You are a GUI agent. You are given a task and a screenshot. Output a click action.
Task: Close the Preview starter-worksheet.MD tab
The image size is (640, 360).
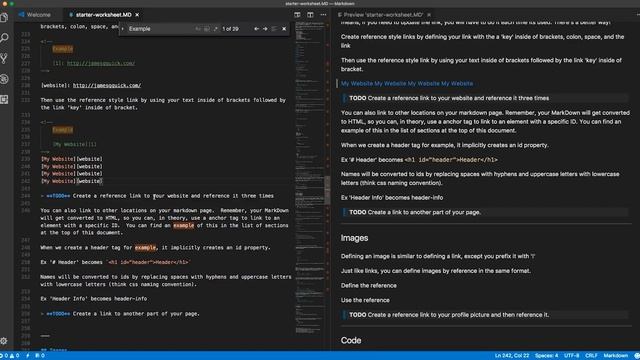point(429,15)
